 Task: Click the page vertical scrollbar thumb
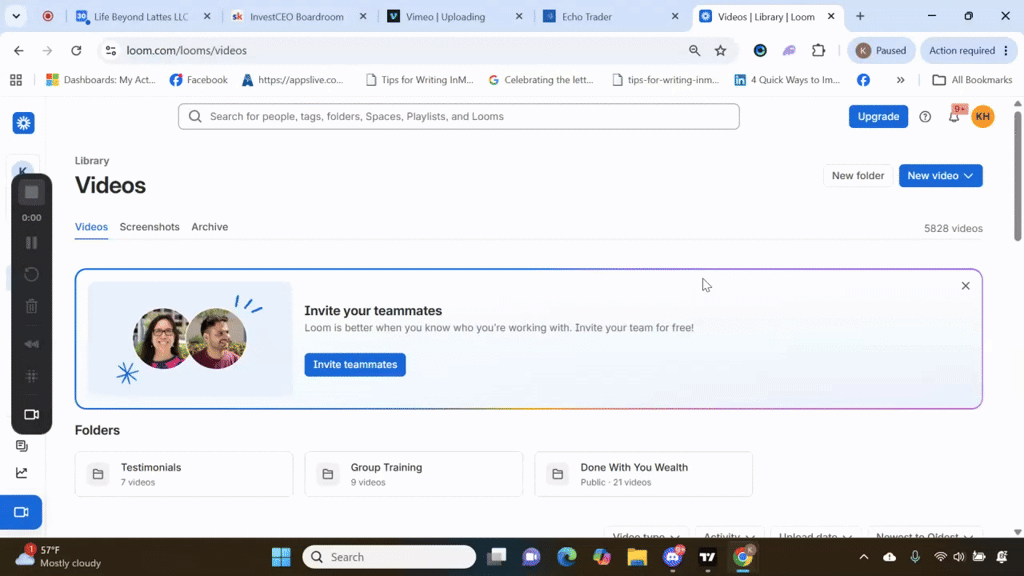[1017, 176]
